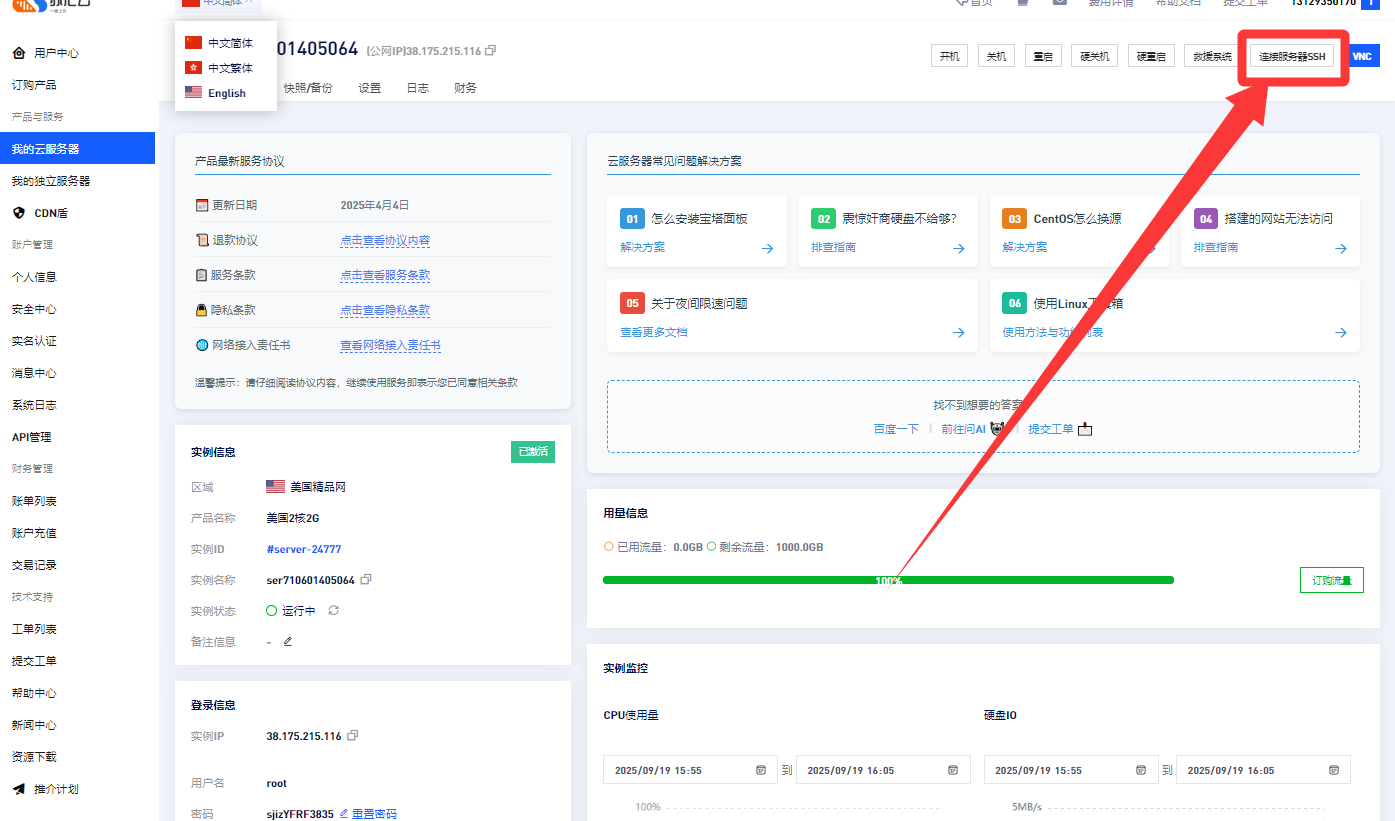1395x821 pixels.
Task: Click the 重置密码 link
Action: point(373,814)
